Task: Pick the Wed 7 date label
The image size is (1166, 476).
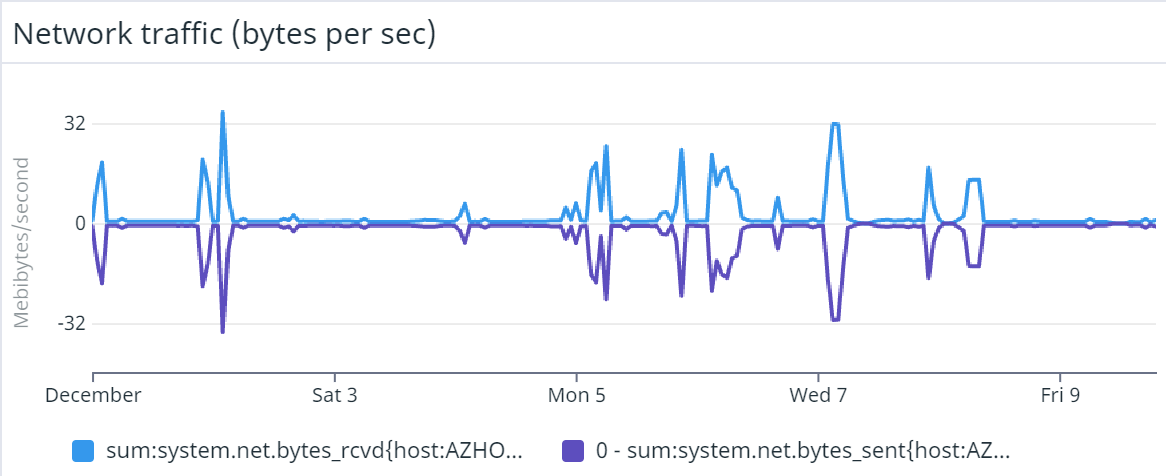Action: pyautogui.click(x=818, y=395)
